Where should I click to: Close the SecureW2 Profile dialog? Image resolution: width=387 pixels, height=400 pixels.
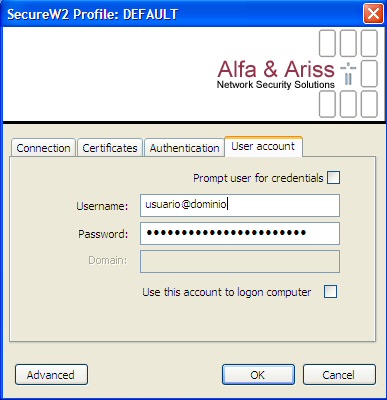click(373, 14)
